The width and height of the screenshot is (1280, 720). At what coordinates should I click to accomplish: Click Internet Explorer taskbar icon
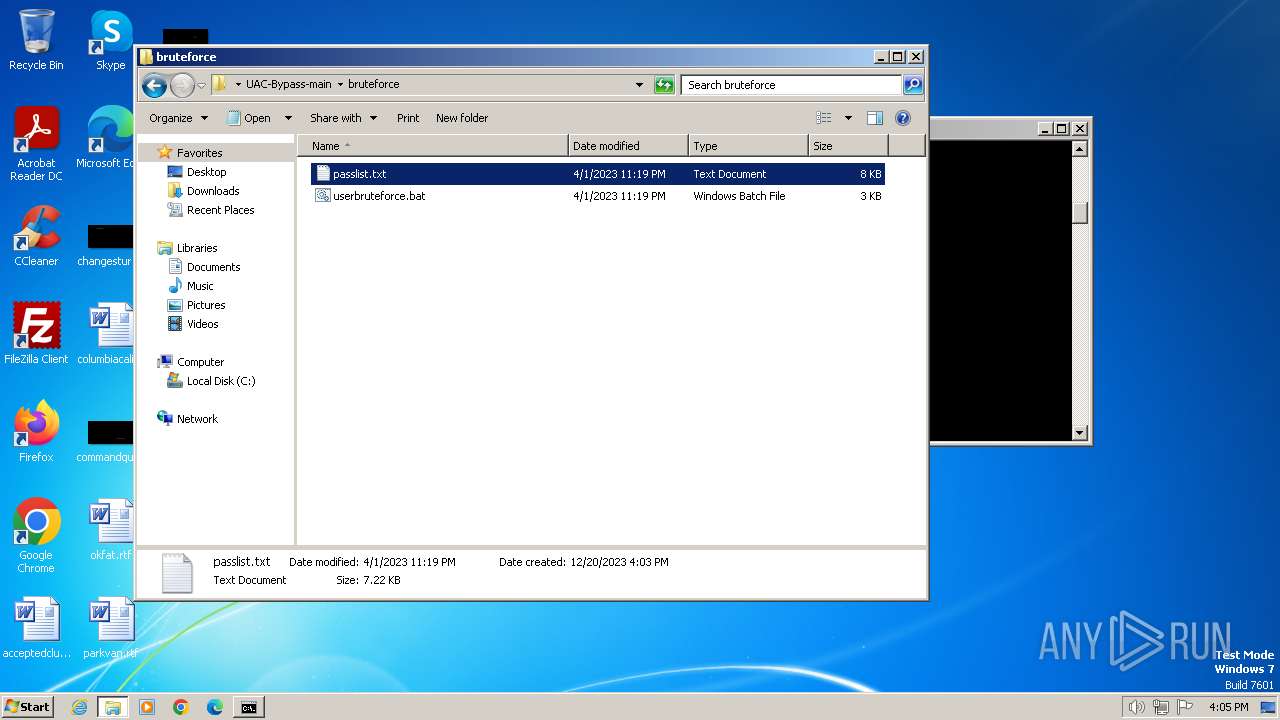click(79, 707)
